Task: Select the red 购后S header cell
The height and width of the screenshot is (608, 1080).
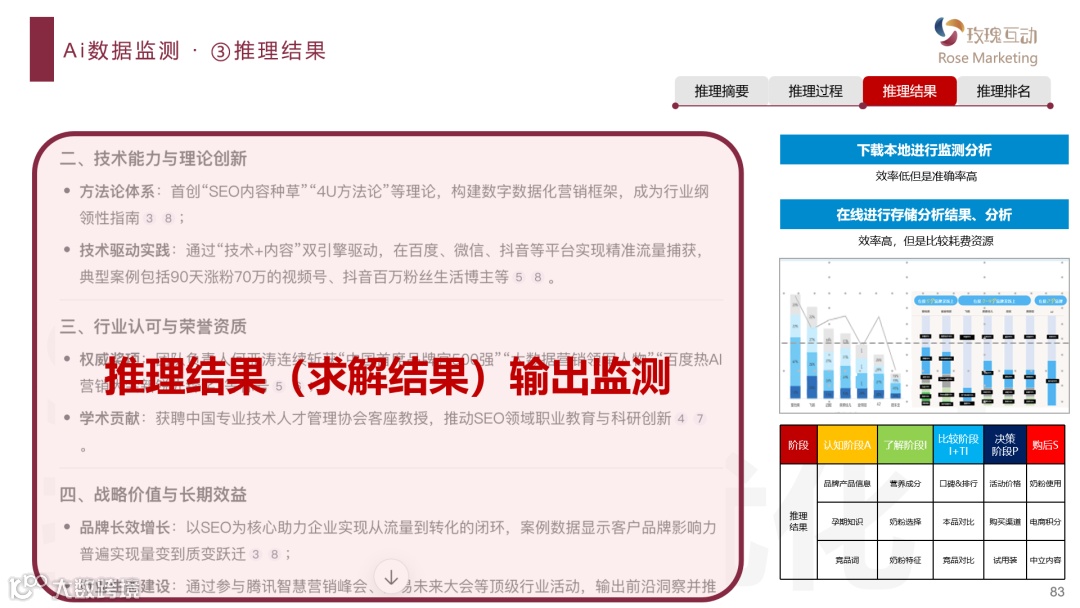Action: (x=1046, y=445)
